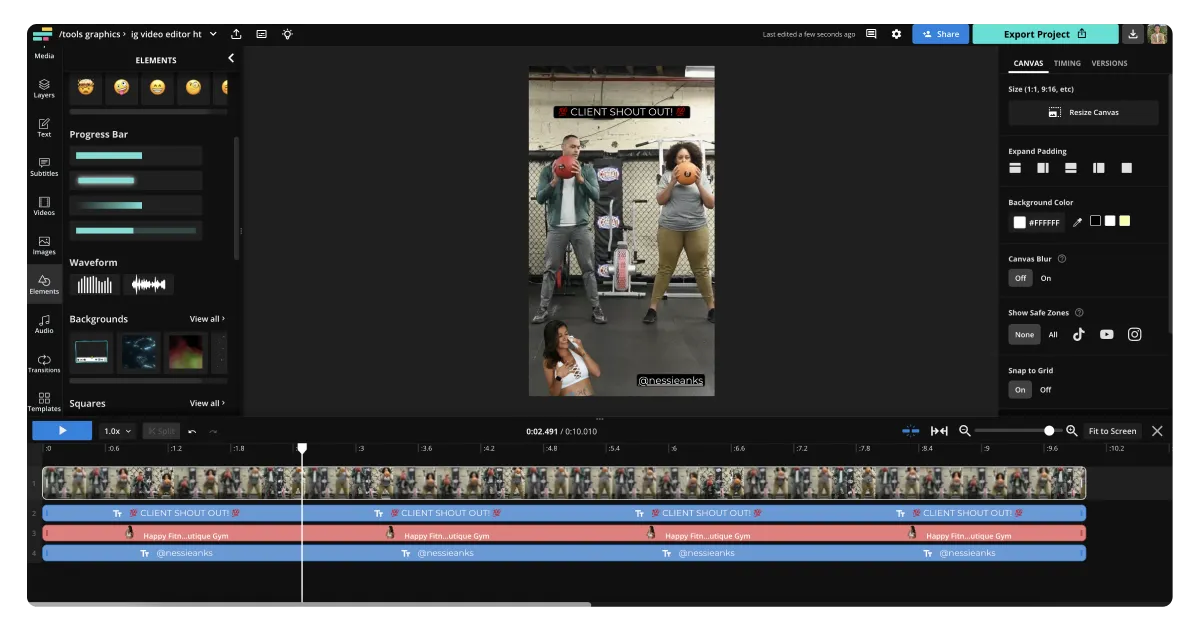Click the undo arrow in timeline toolbar
The image size is (1200, 630).
pyautogui.click(x=192, y=431)
